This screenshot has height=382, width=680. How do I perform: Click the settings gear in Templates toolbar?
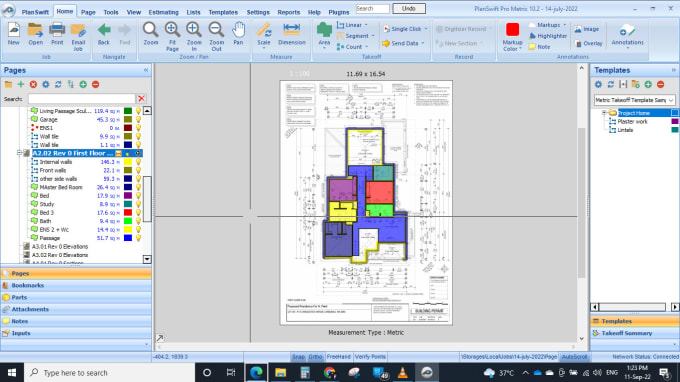(x=598, y=84)
